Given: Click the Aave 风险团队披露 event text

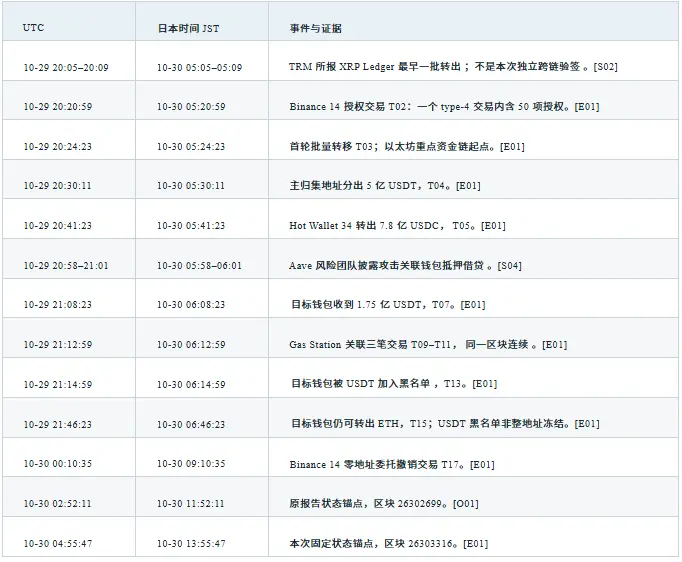Looking at the screenshot, I should coord(405,265).
